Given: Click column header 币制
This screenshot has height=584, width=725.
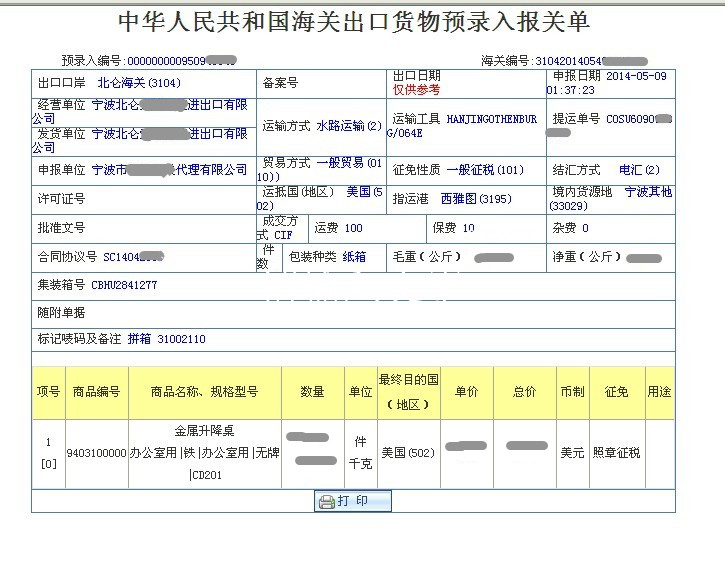Looking at the screenshot, I should [572, 392].
